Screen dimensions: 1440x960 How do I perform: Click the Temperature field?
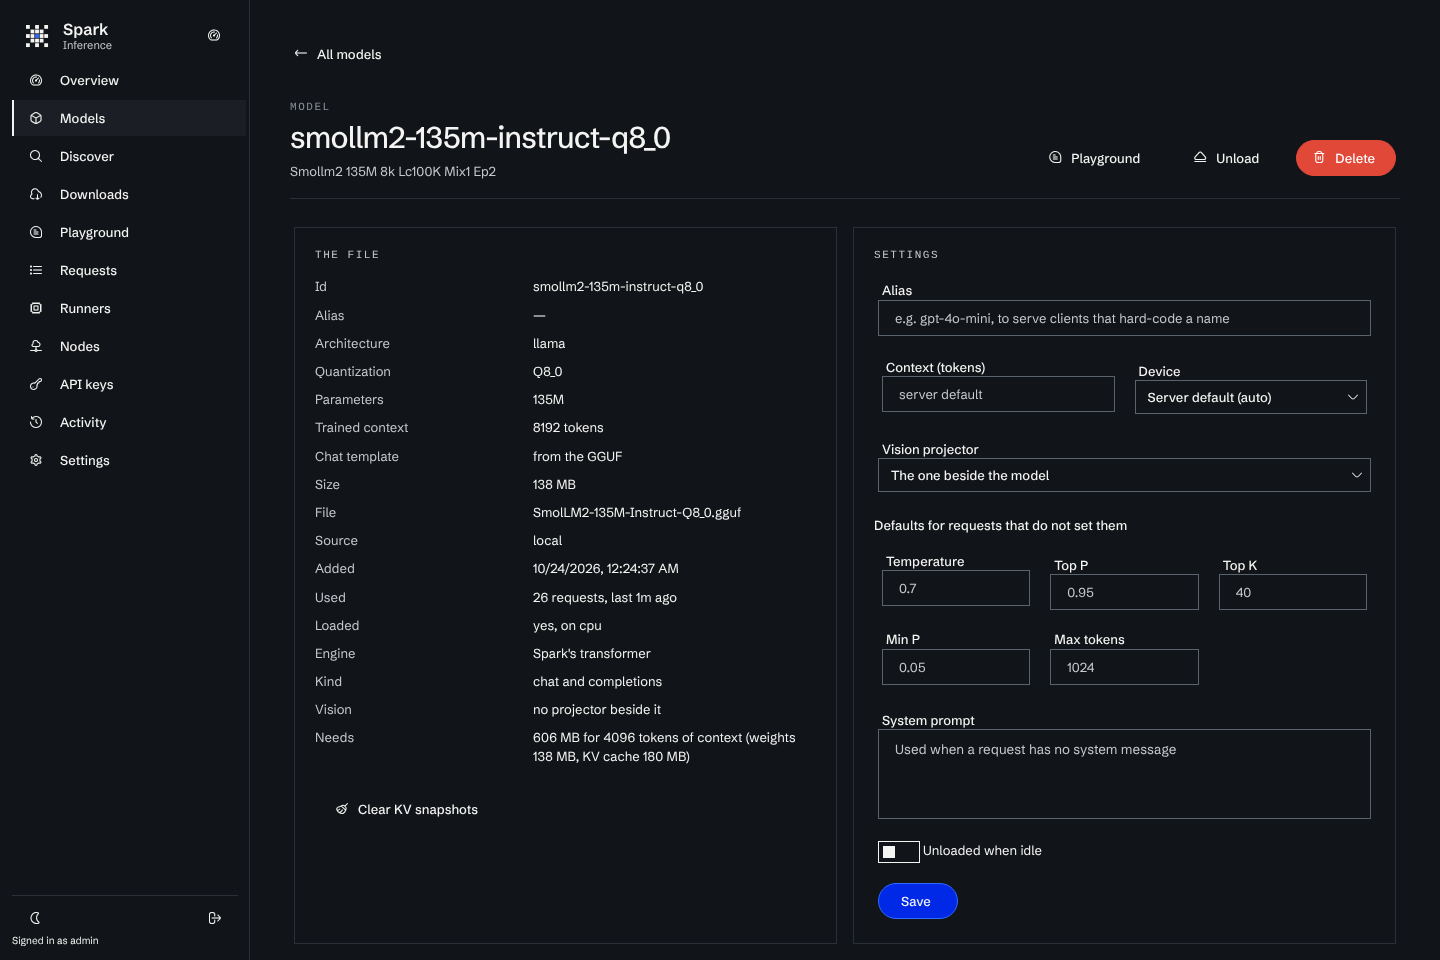[956, 588]
